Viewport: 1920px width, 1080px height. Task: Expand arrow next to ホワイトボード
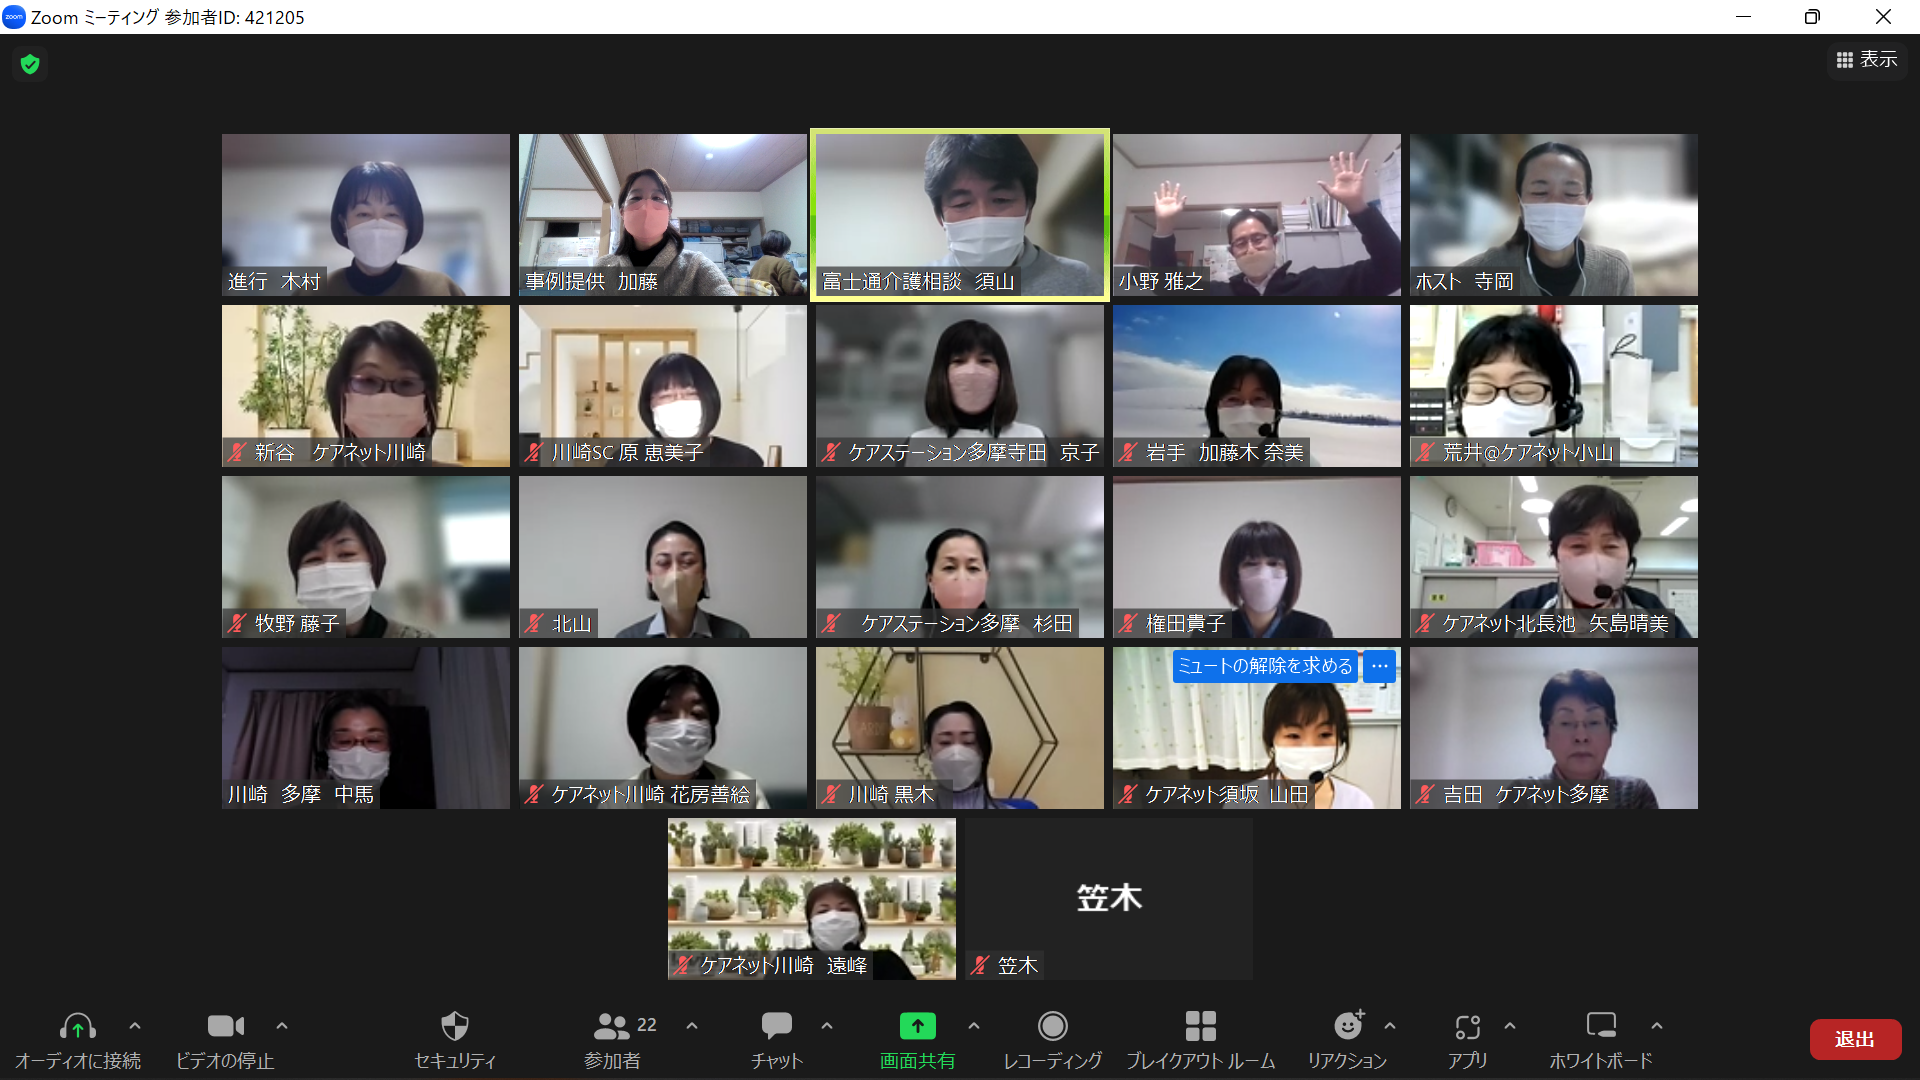(1657, 1026)
